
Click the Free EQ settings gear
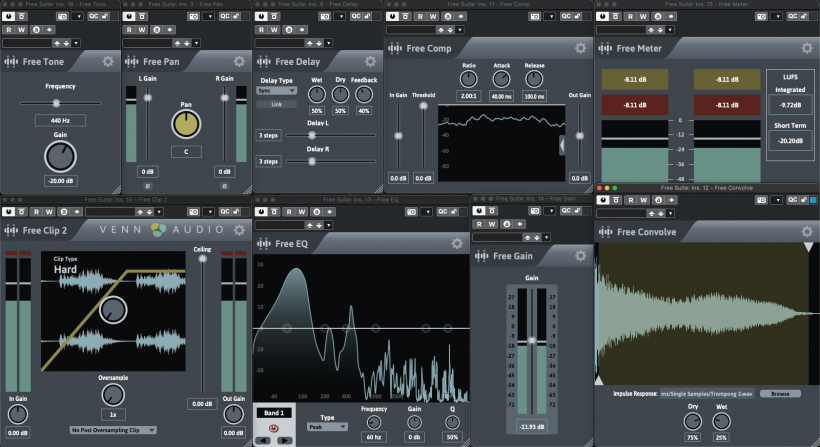pyautogui.click(x=457, y=243)
